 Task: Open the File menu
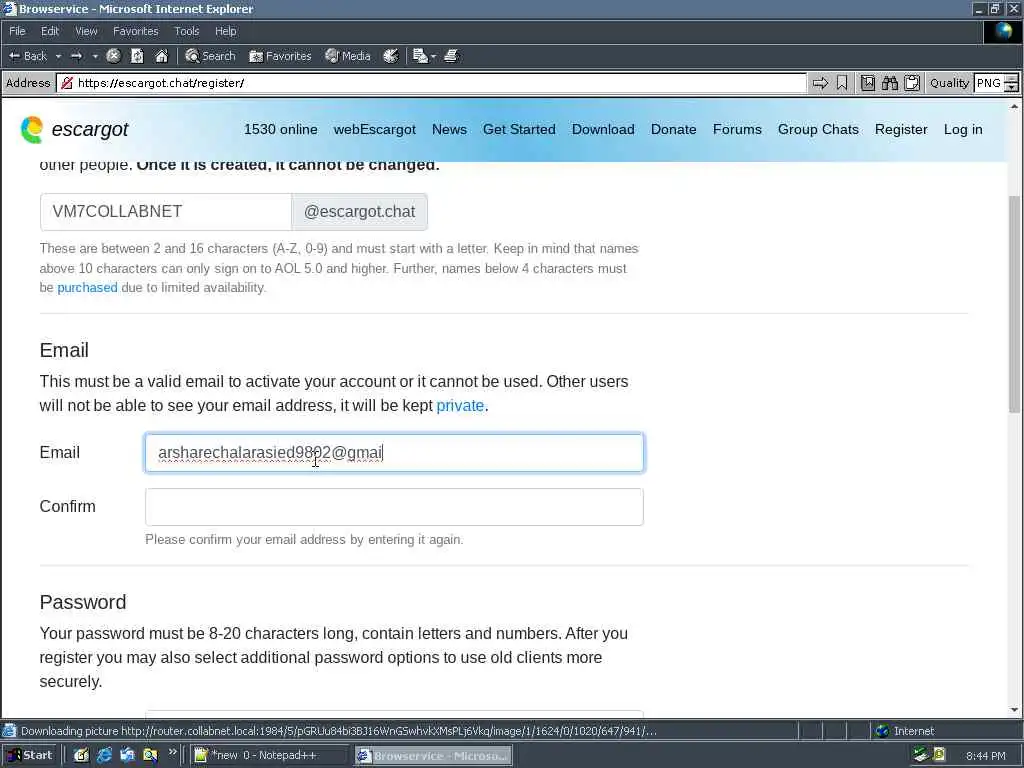pos(18,31)
